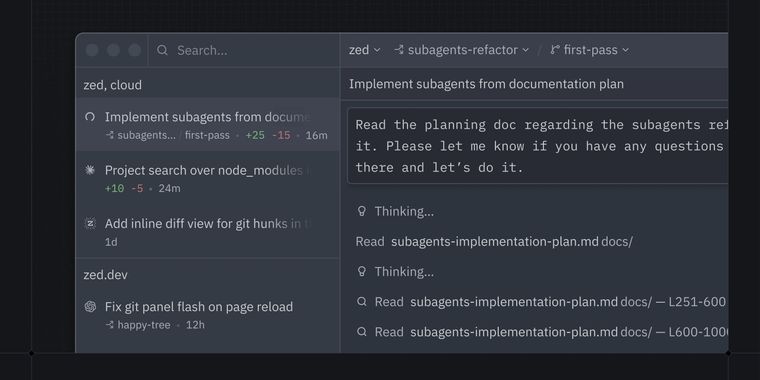Click the lightbulb icon of first Thinking...
The width and height of the screenshot is (760, 380).
click(x=361, y=211)
